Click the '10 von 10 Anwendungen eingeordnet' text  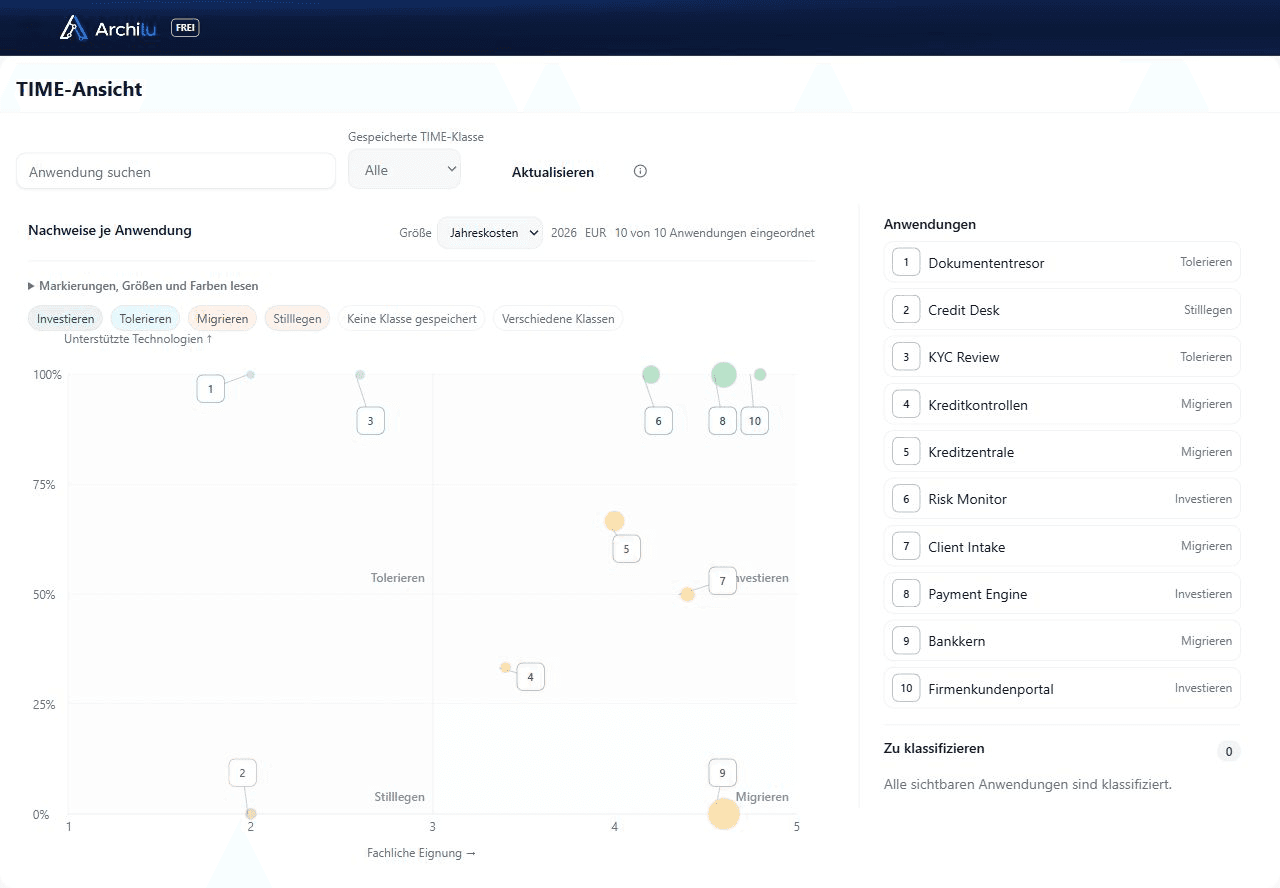(x=715, y=233)
